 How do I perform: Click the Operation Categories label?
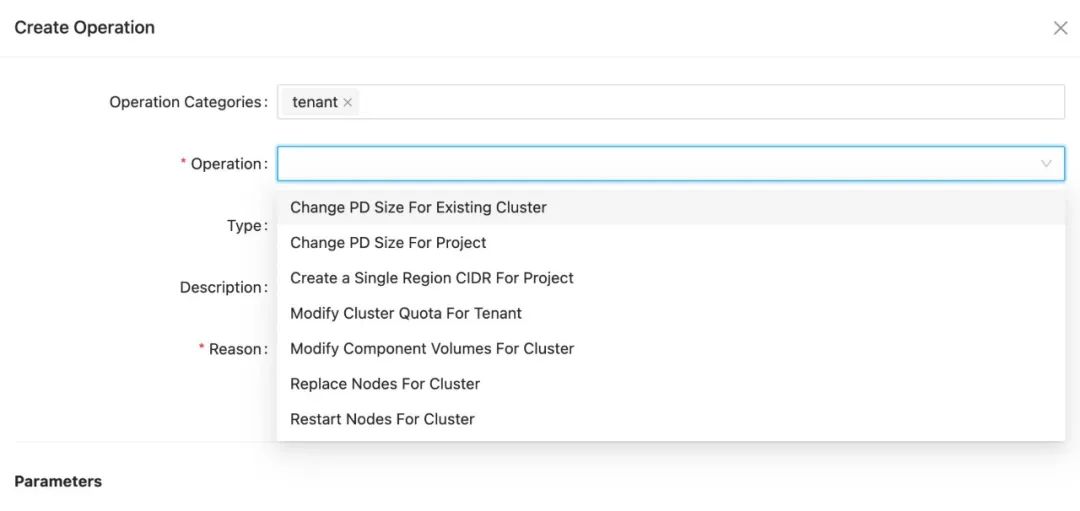pos(187,102)
